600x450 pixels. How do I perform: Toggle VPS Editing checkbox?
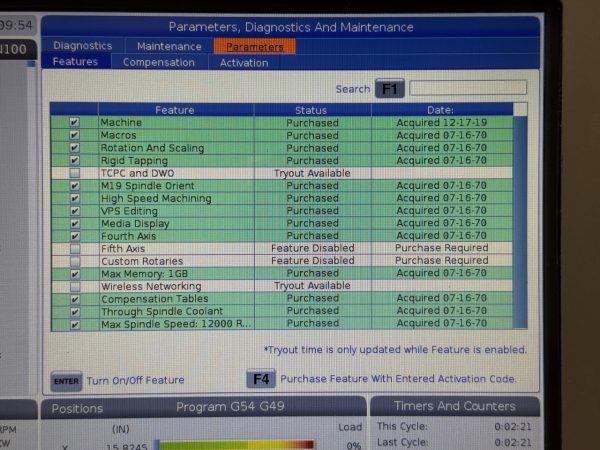(75, 211)
